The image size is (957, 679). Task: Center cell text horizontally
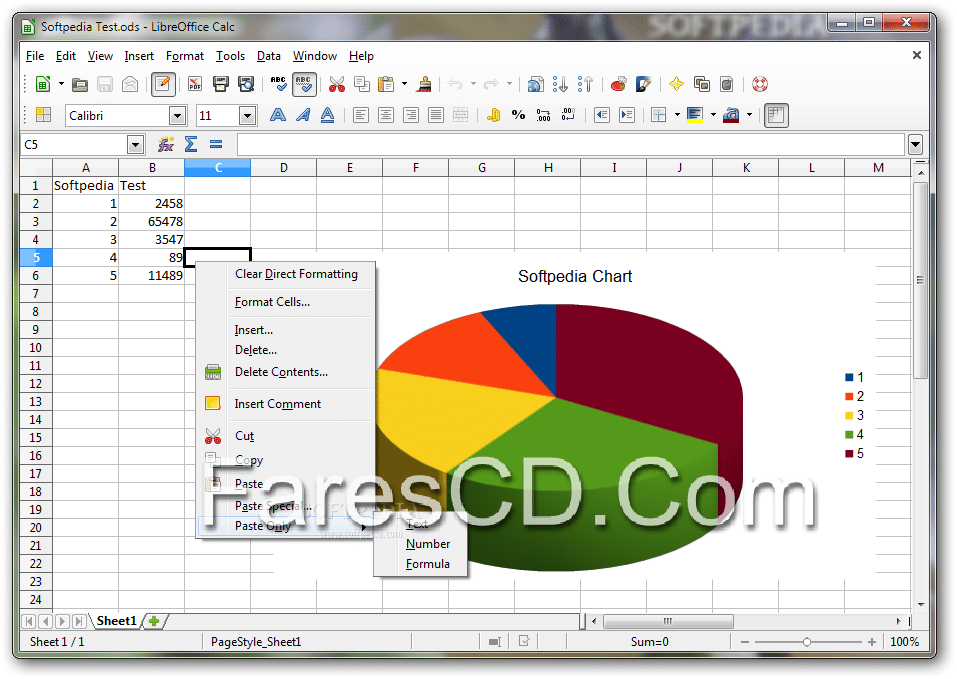[386, 115]
